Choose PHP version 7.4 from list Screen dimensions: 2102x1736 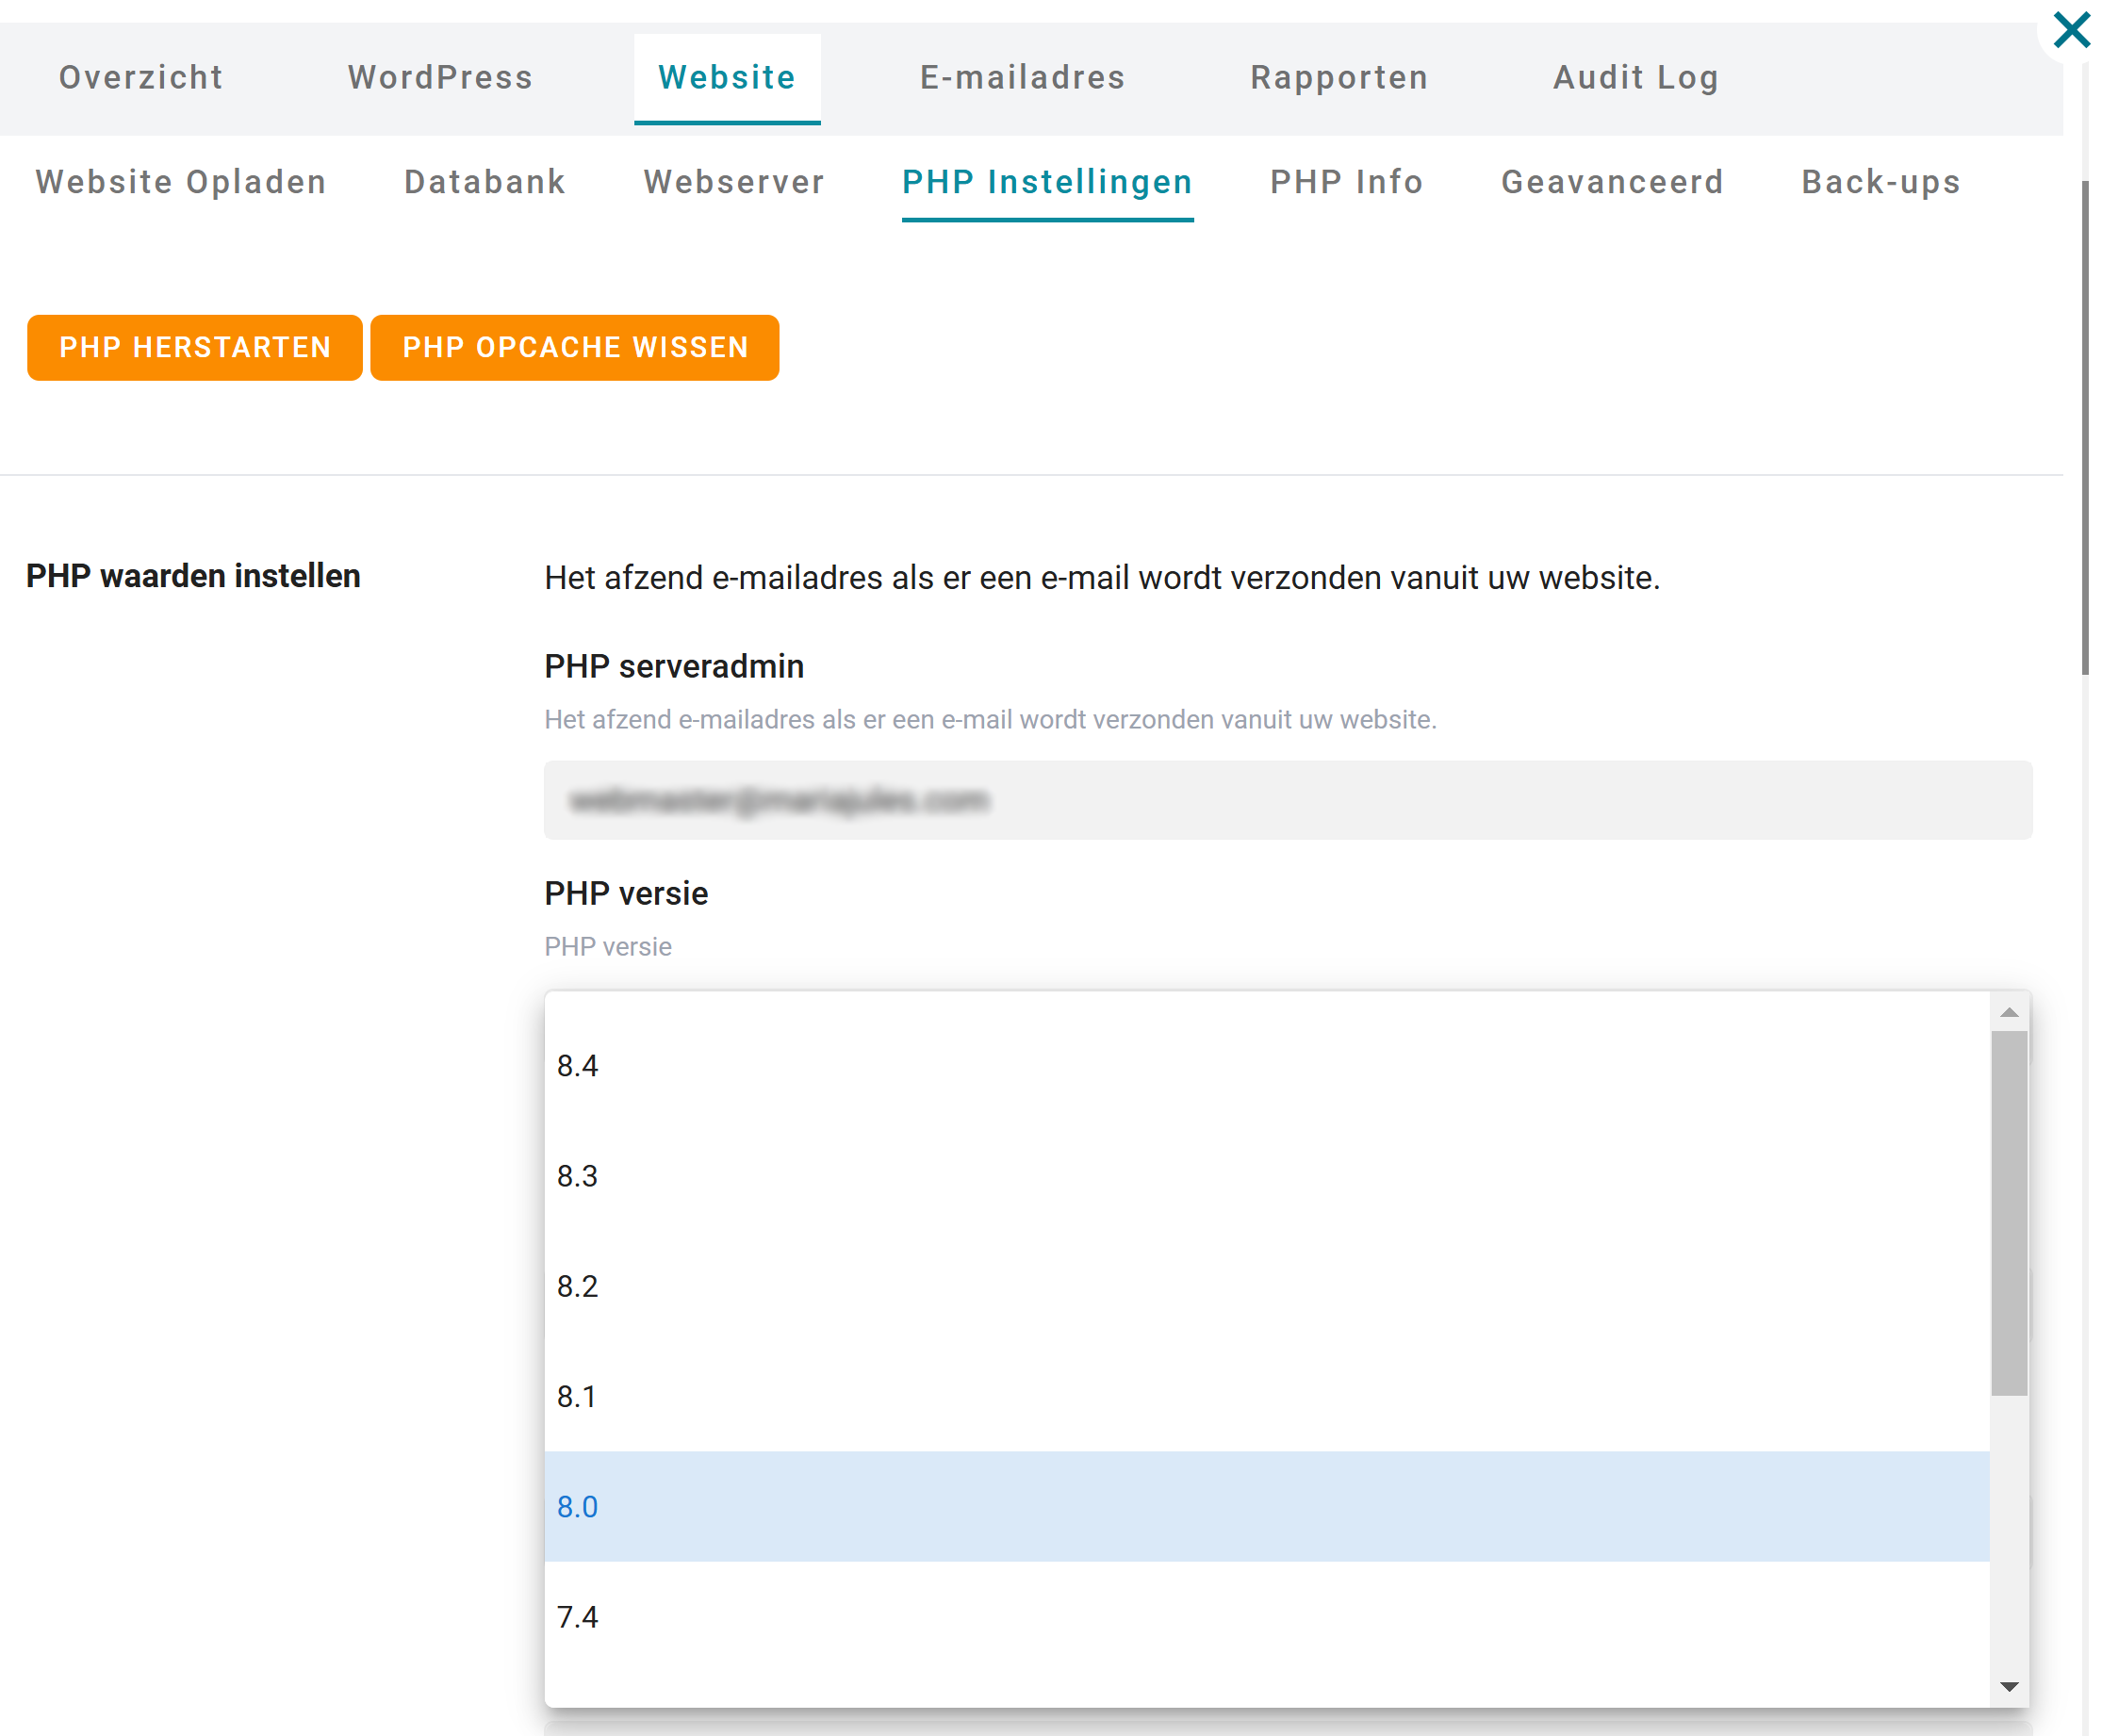tap(1266, 1616)
